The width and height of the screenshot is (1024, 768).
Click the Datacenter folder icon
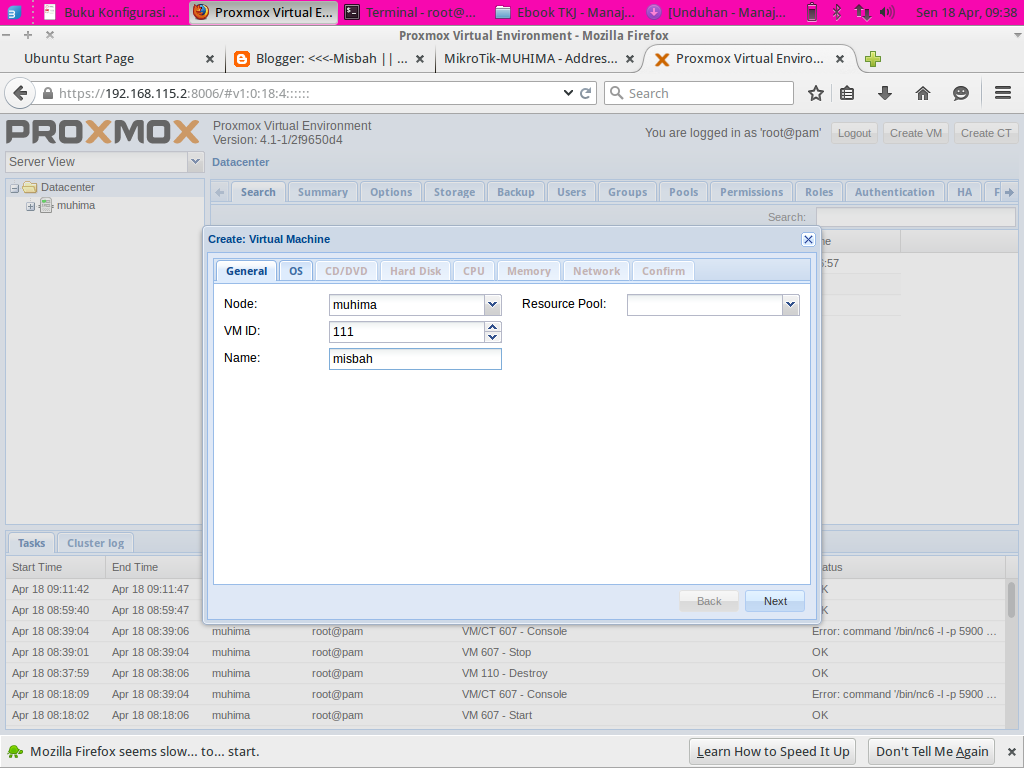coord(30,187)
